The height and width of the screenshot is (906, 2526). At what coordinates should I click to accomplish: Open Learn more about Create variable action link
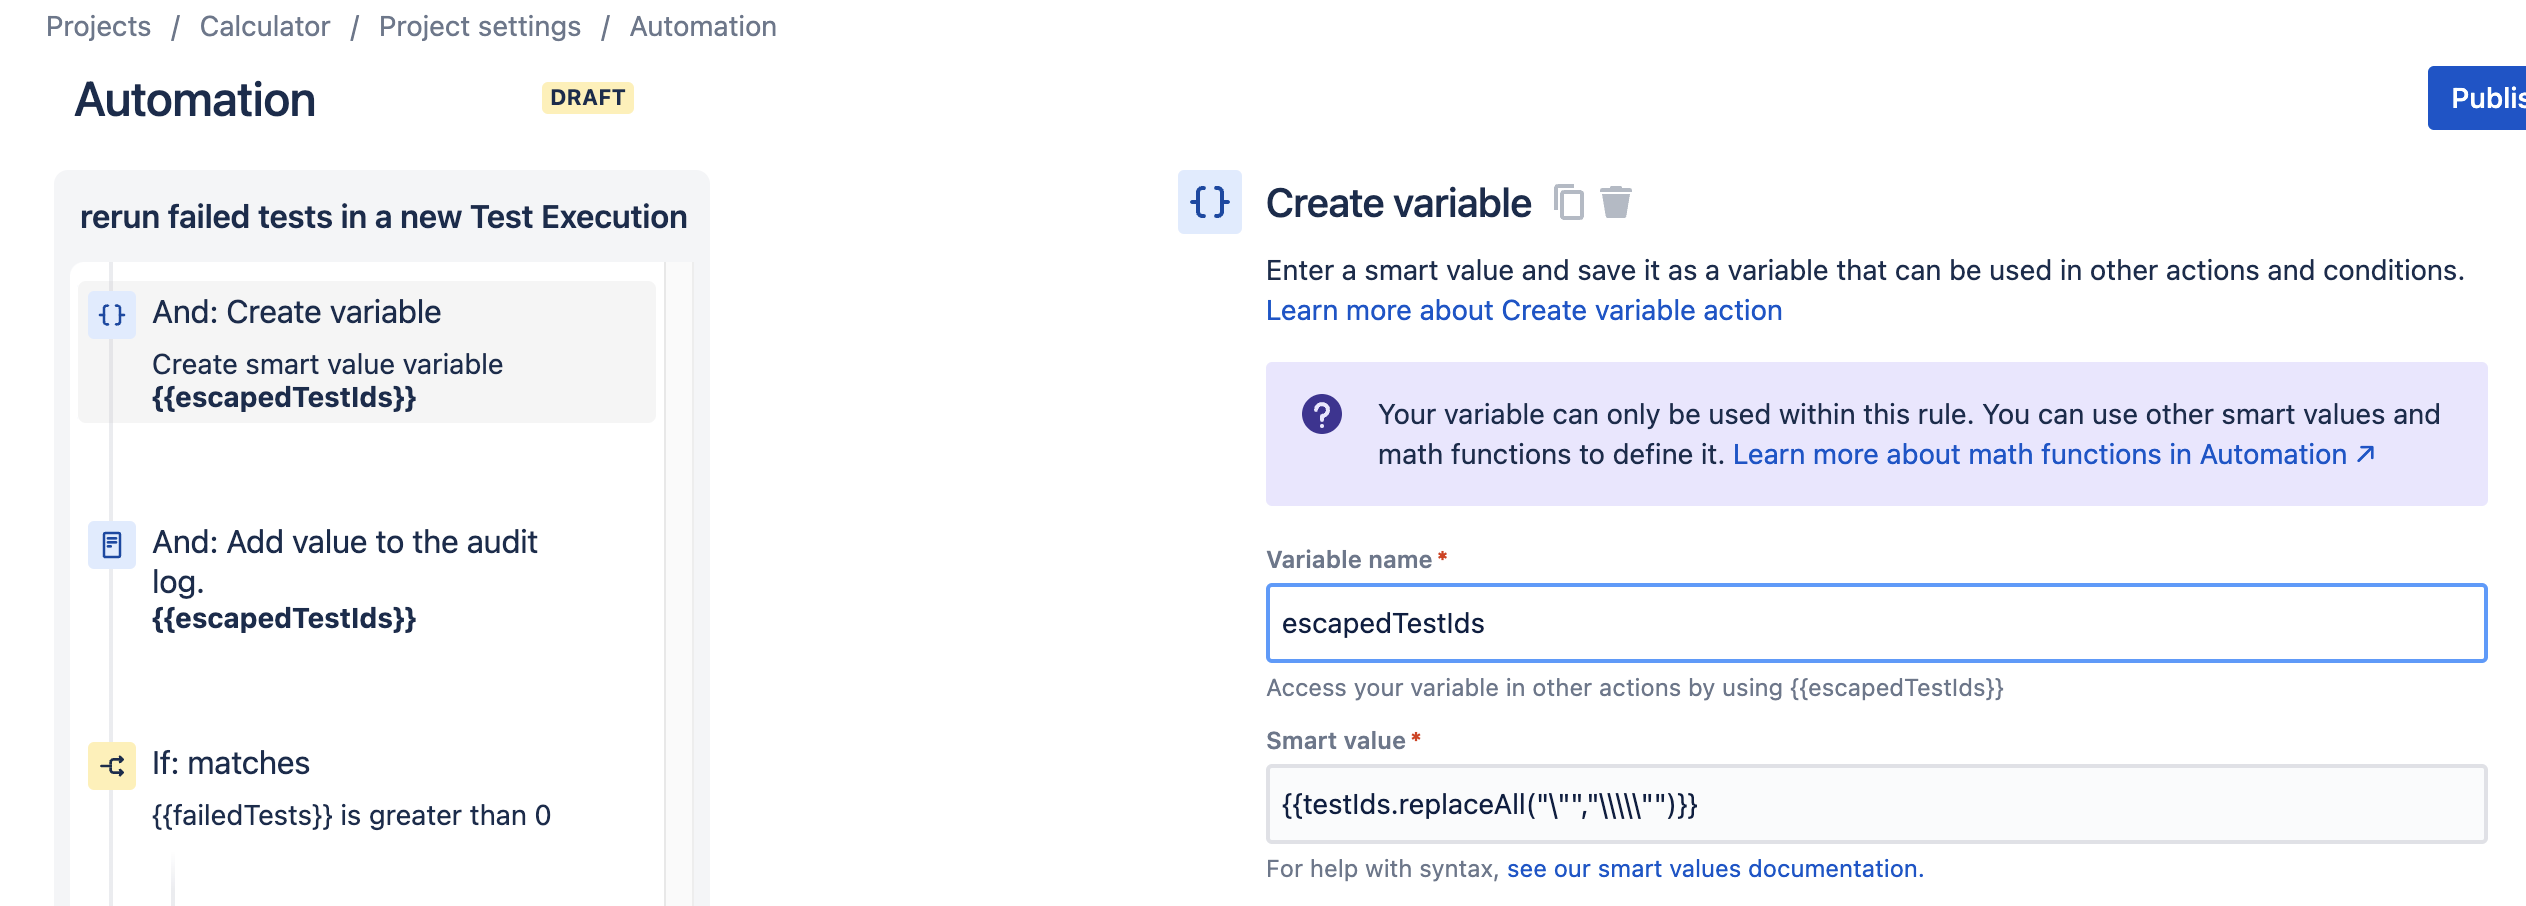point(1524,311)
